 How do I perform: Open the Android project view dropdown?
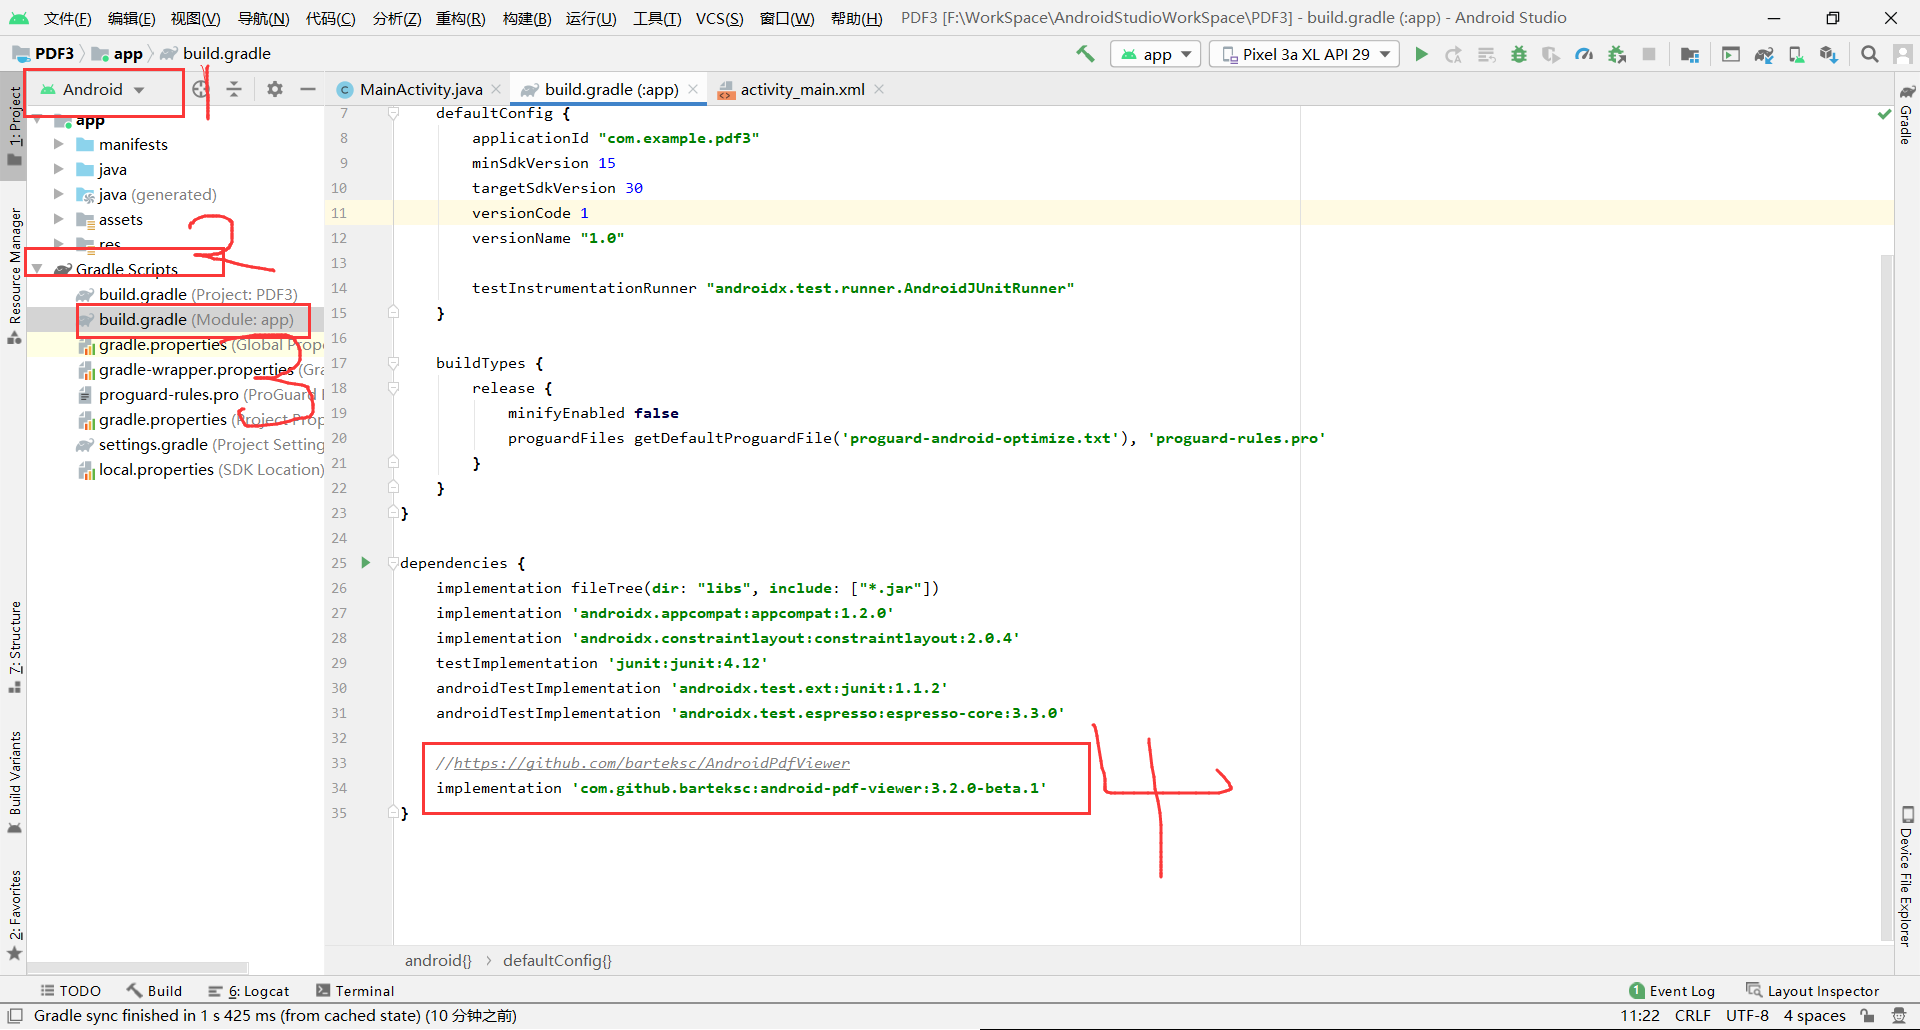click(92, 89)
